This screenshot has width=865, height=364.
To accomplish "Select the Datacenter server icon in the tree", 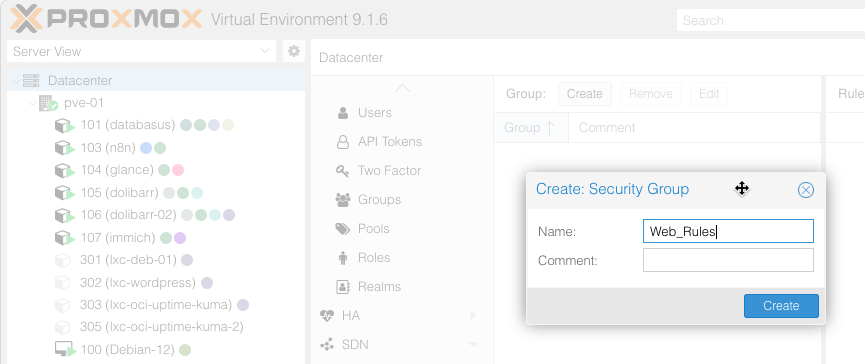I will tap(31, 81).
